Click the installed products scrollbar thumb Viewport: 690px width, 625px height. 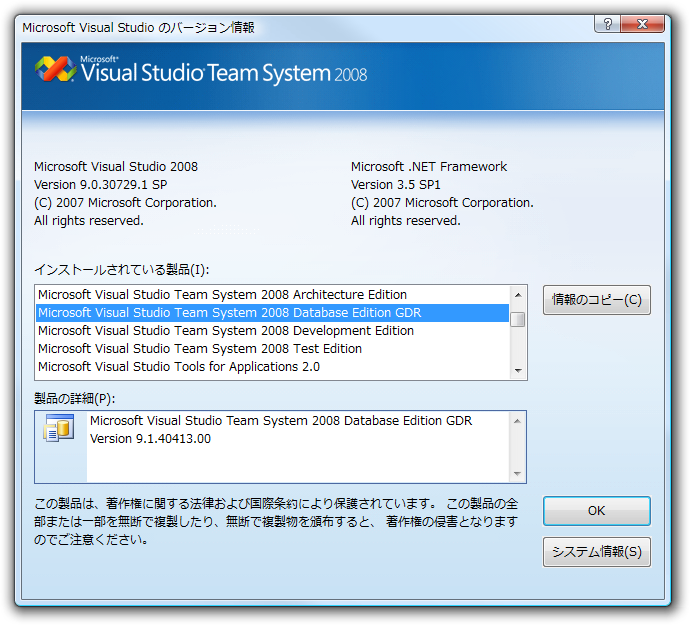point(518,320)
